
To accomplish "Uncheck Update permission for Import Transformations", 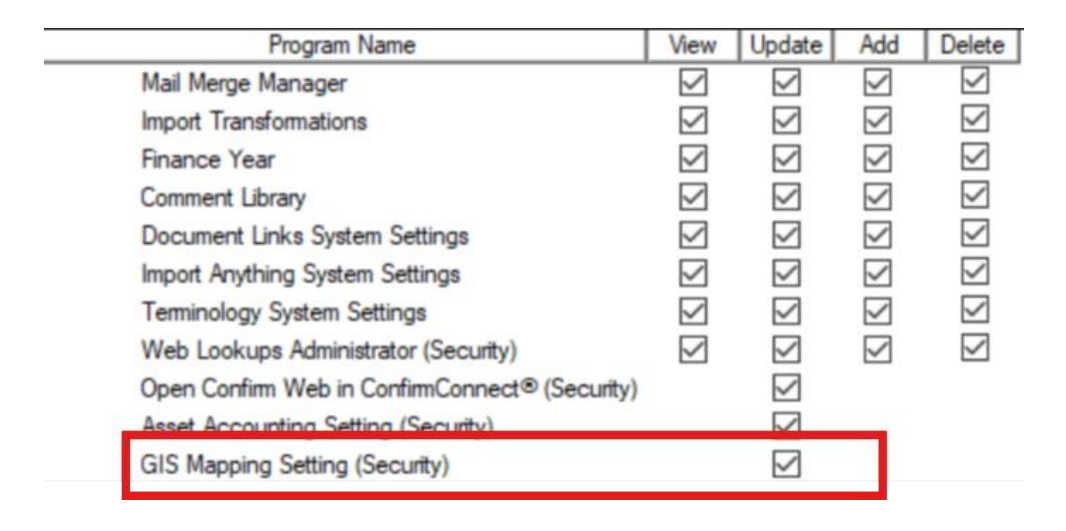I will point(788,122).
